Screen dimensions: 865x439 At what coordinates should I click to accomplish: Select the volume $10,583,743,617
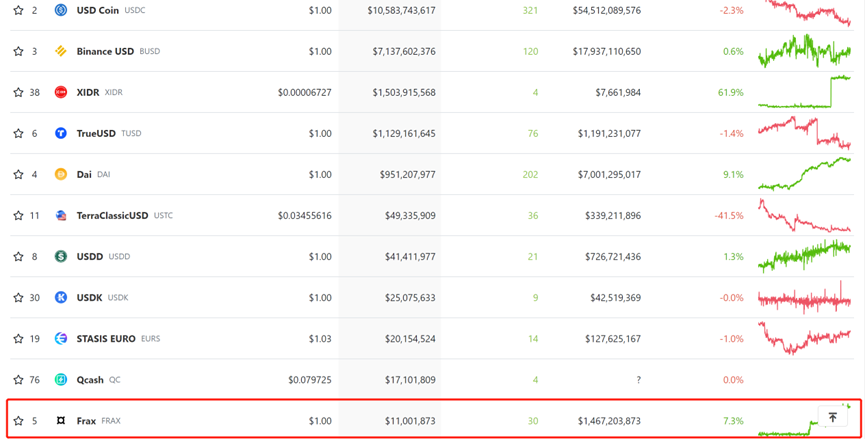click(402, 10)
